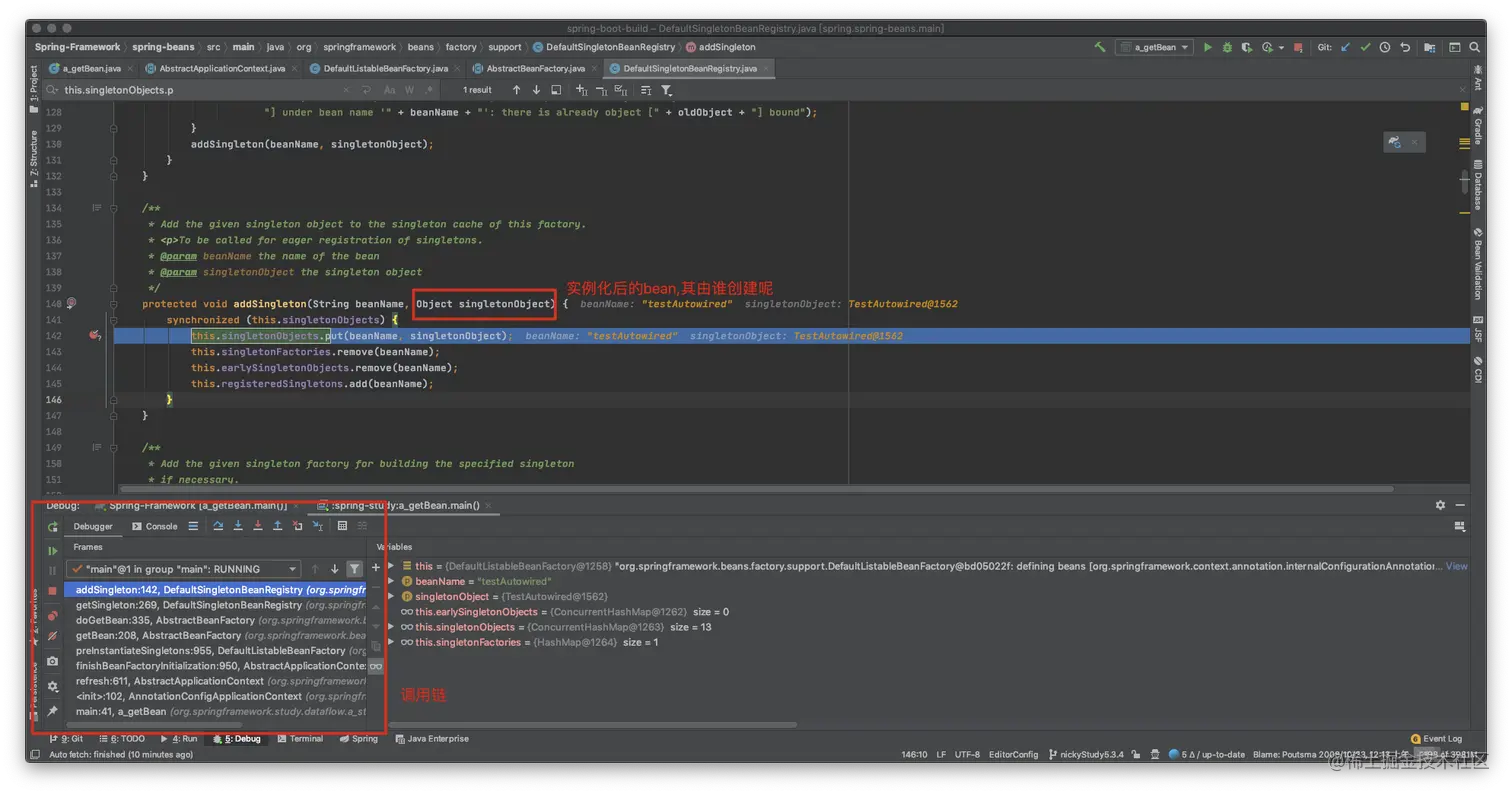Open the Debugger tab in the debug panel
This screenshot has height=794, width=1512.
(x=93, y=526)
